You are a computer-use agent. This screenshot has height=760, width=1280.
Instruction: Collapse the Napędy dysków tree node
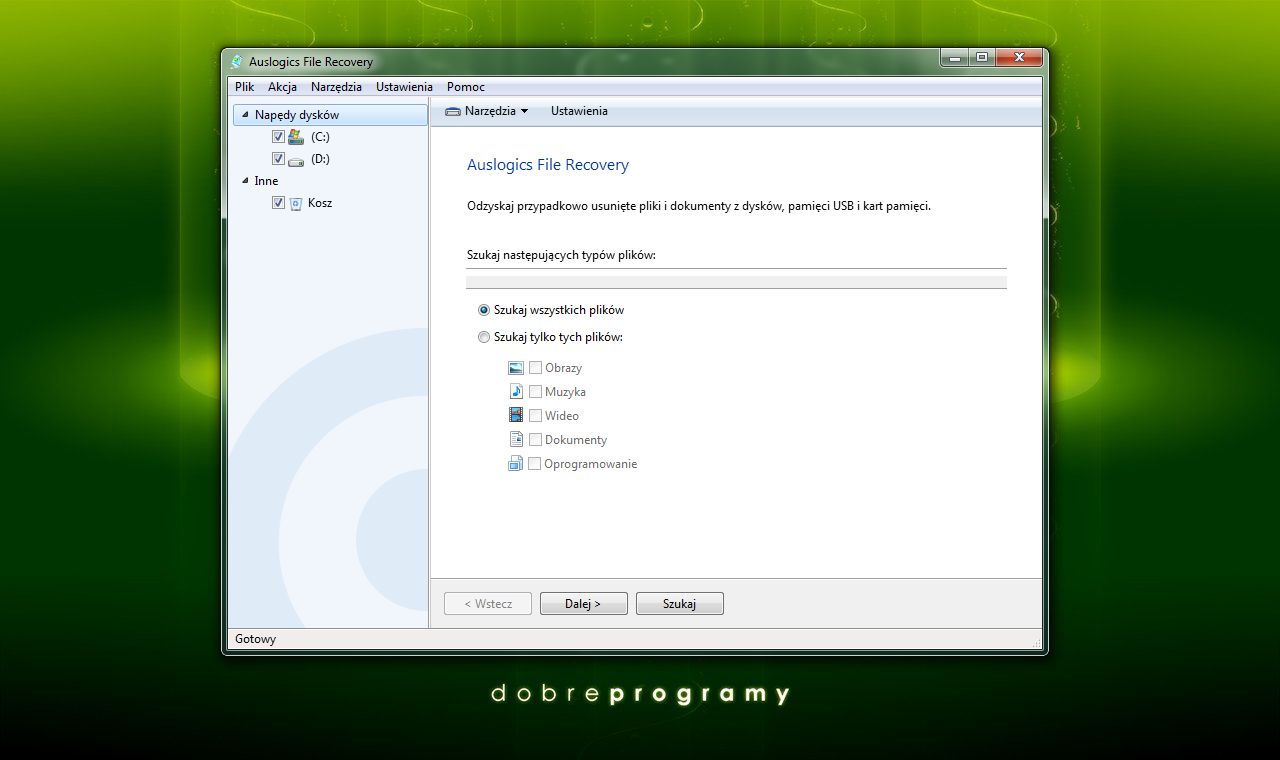click(245, 115)
